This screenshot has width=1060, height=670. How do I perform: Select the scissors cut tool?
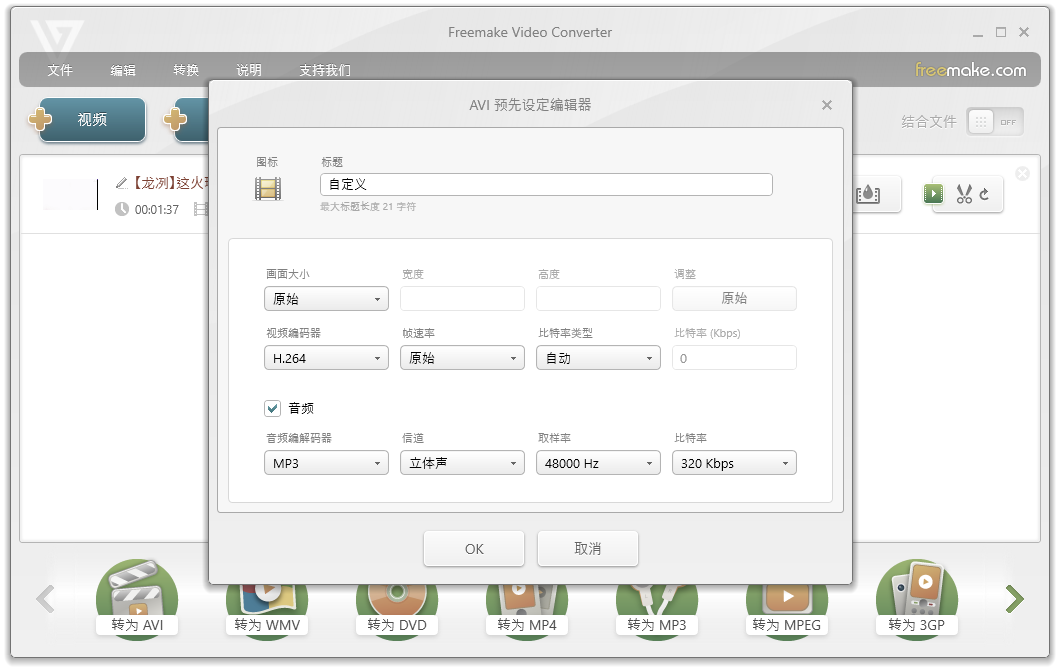point(964,194)
